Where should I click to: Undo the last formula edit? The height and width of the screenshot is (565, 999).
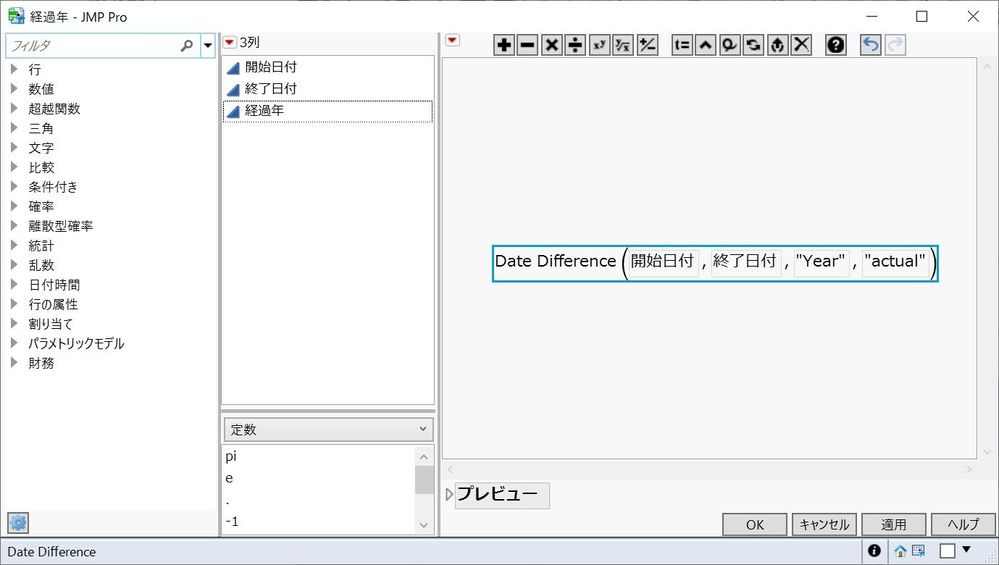pyautogui.click(x=871, y=45)
